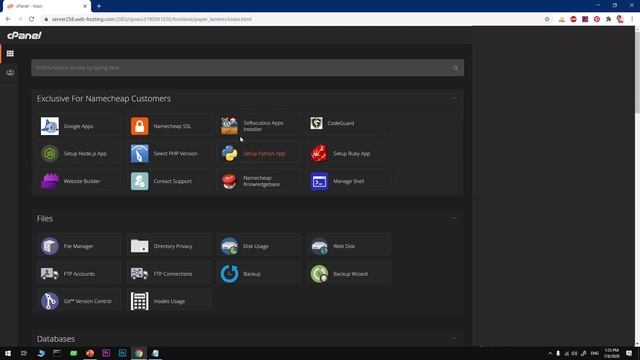Viewport: 640px width, 360px height.
Task: Open the File Manager icon
Action: click(50, 246)
